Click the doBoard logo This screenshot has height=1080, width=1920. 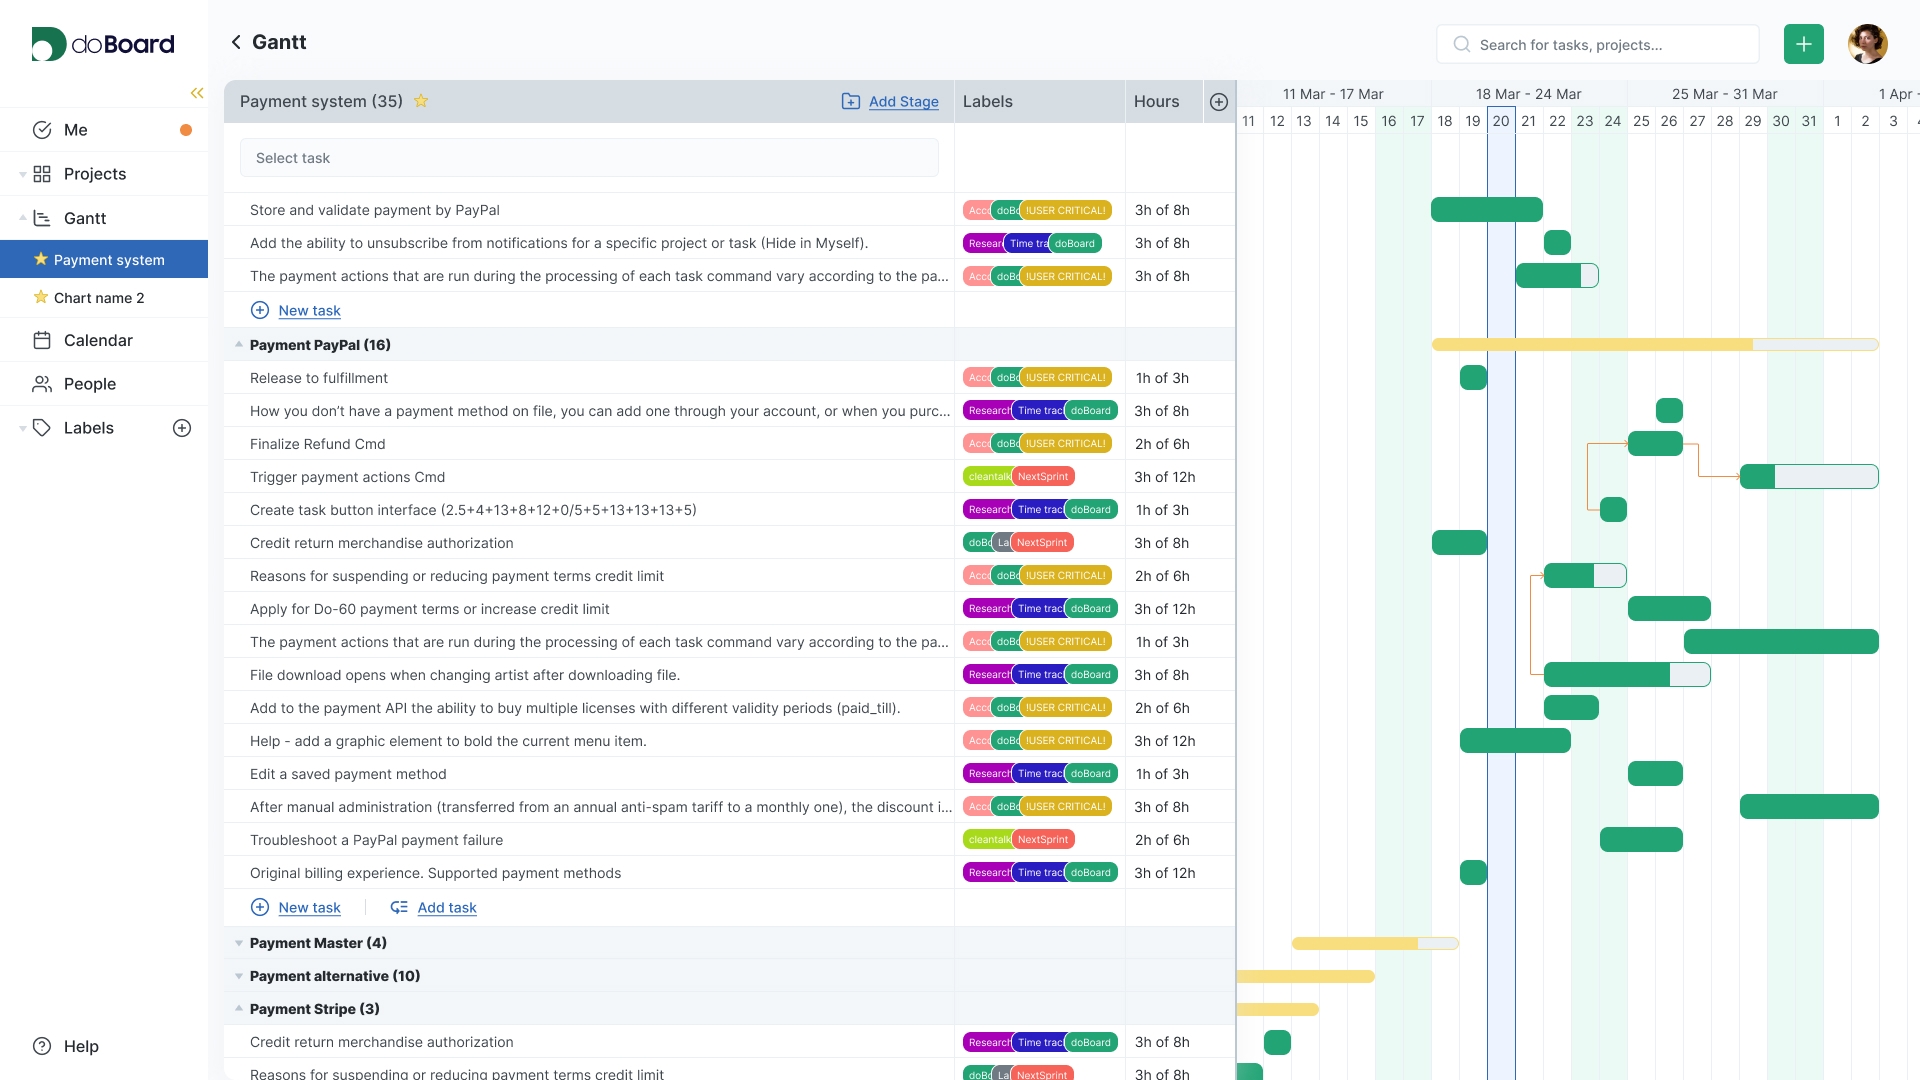coord(101,44)
